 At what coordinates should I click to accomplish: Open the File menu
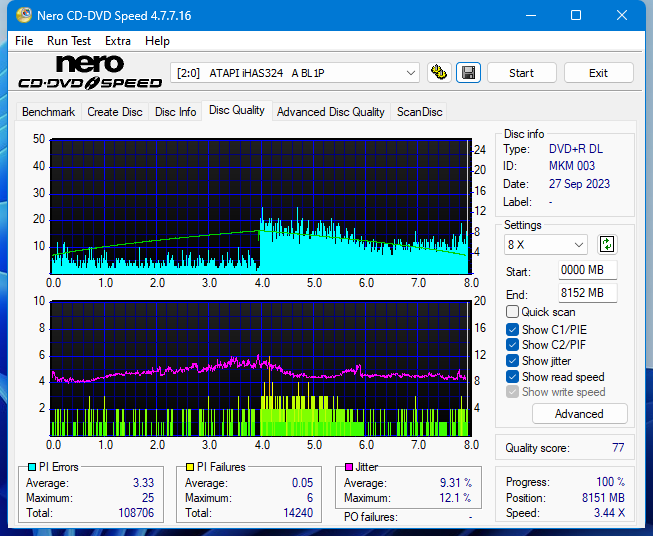coord(24,41)
